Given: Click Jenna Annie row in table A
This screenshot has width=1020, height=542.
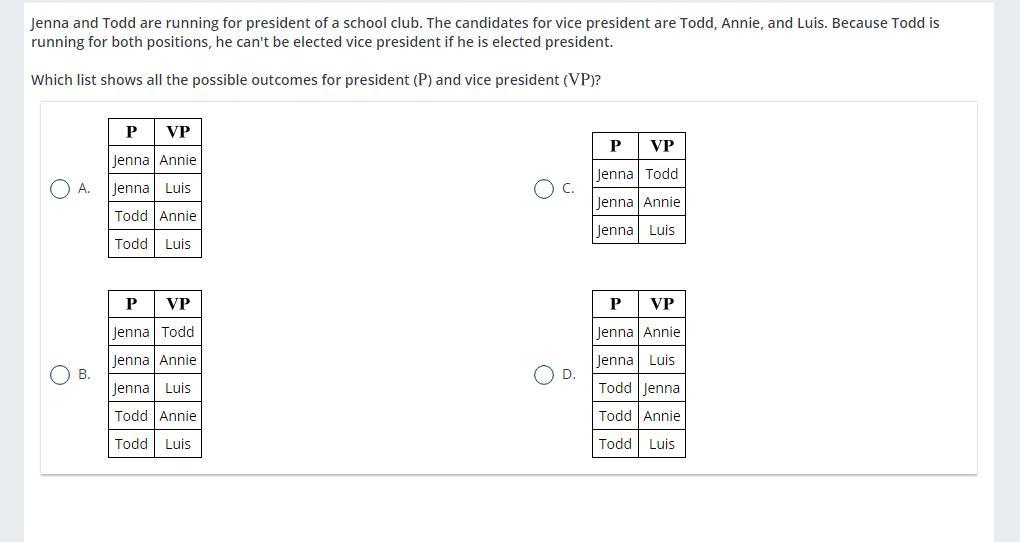Looking at the screenshot, I should pos(155,160).
